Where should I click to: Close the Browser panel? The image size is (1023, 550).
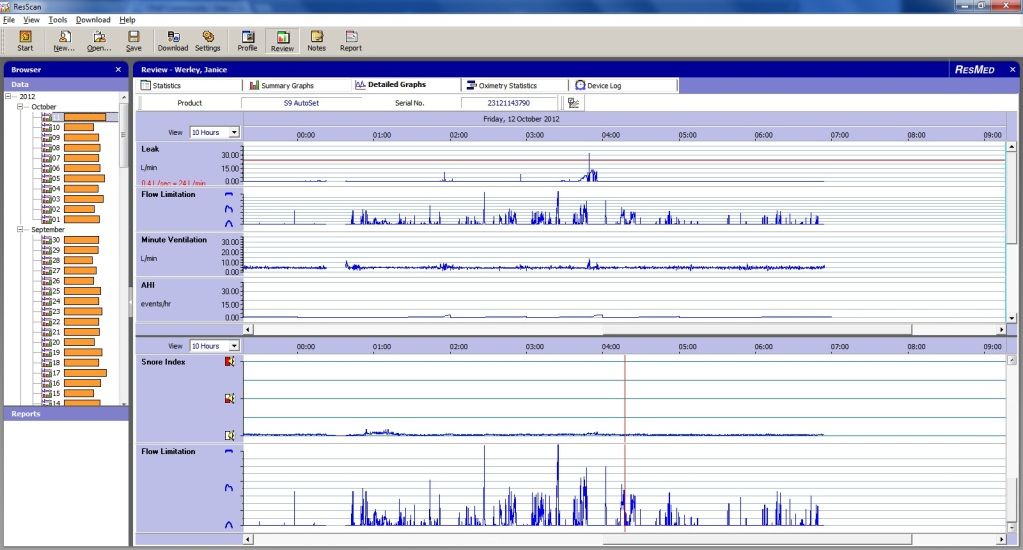(x=118, y=70)
